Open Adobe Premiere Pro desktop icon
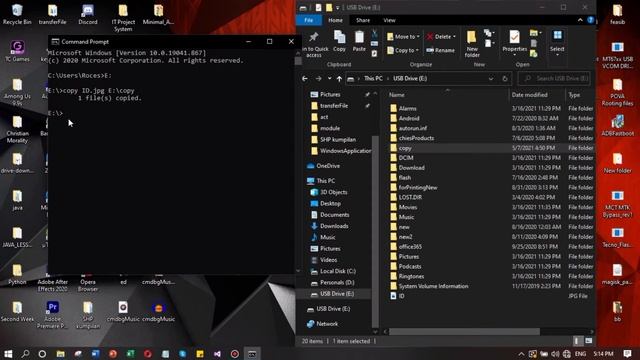This screenshot has height=360, width=640. pyautogui.click(x=53, y=315)
